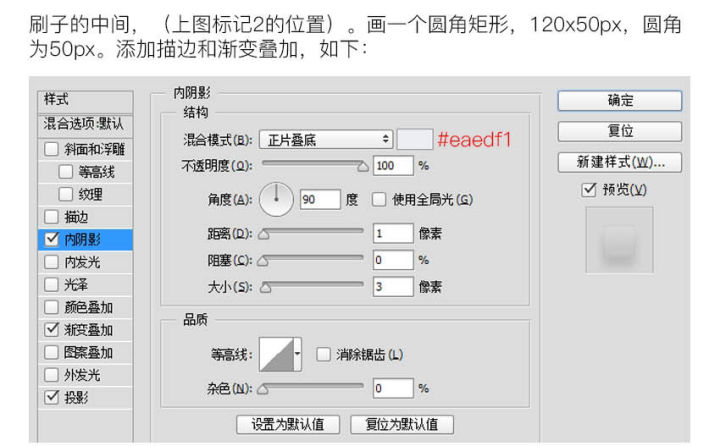Screen dimensions: 720x446
Task: Toggle the 描边 stroke checkbox
Action: [x=52, y=217]
